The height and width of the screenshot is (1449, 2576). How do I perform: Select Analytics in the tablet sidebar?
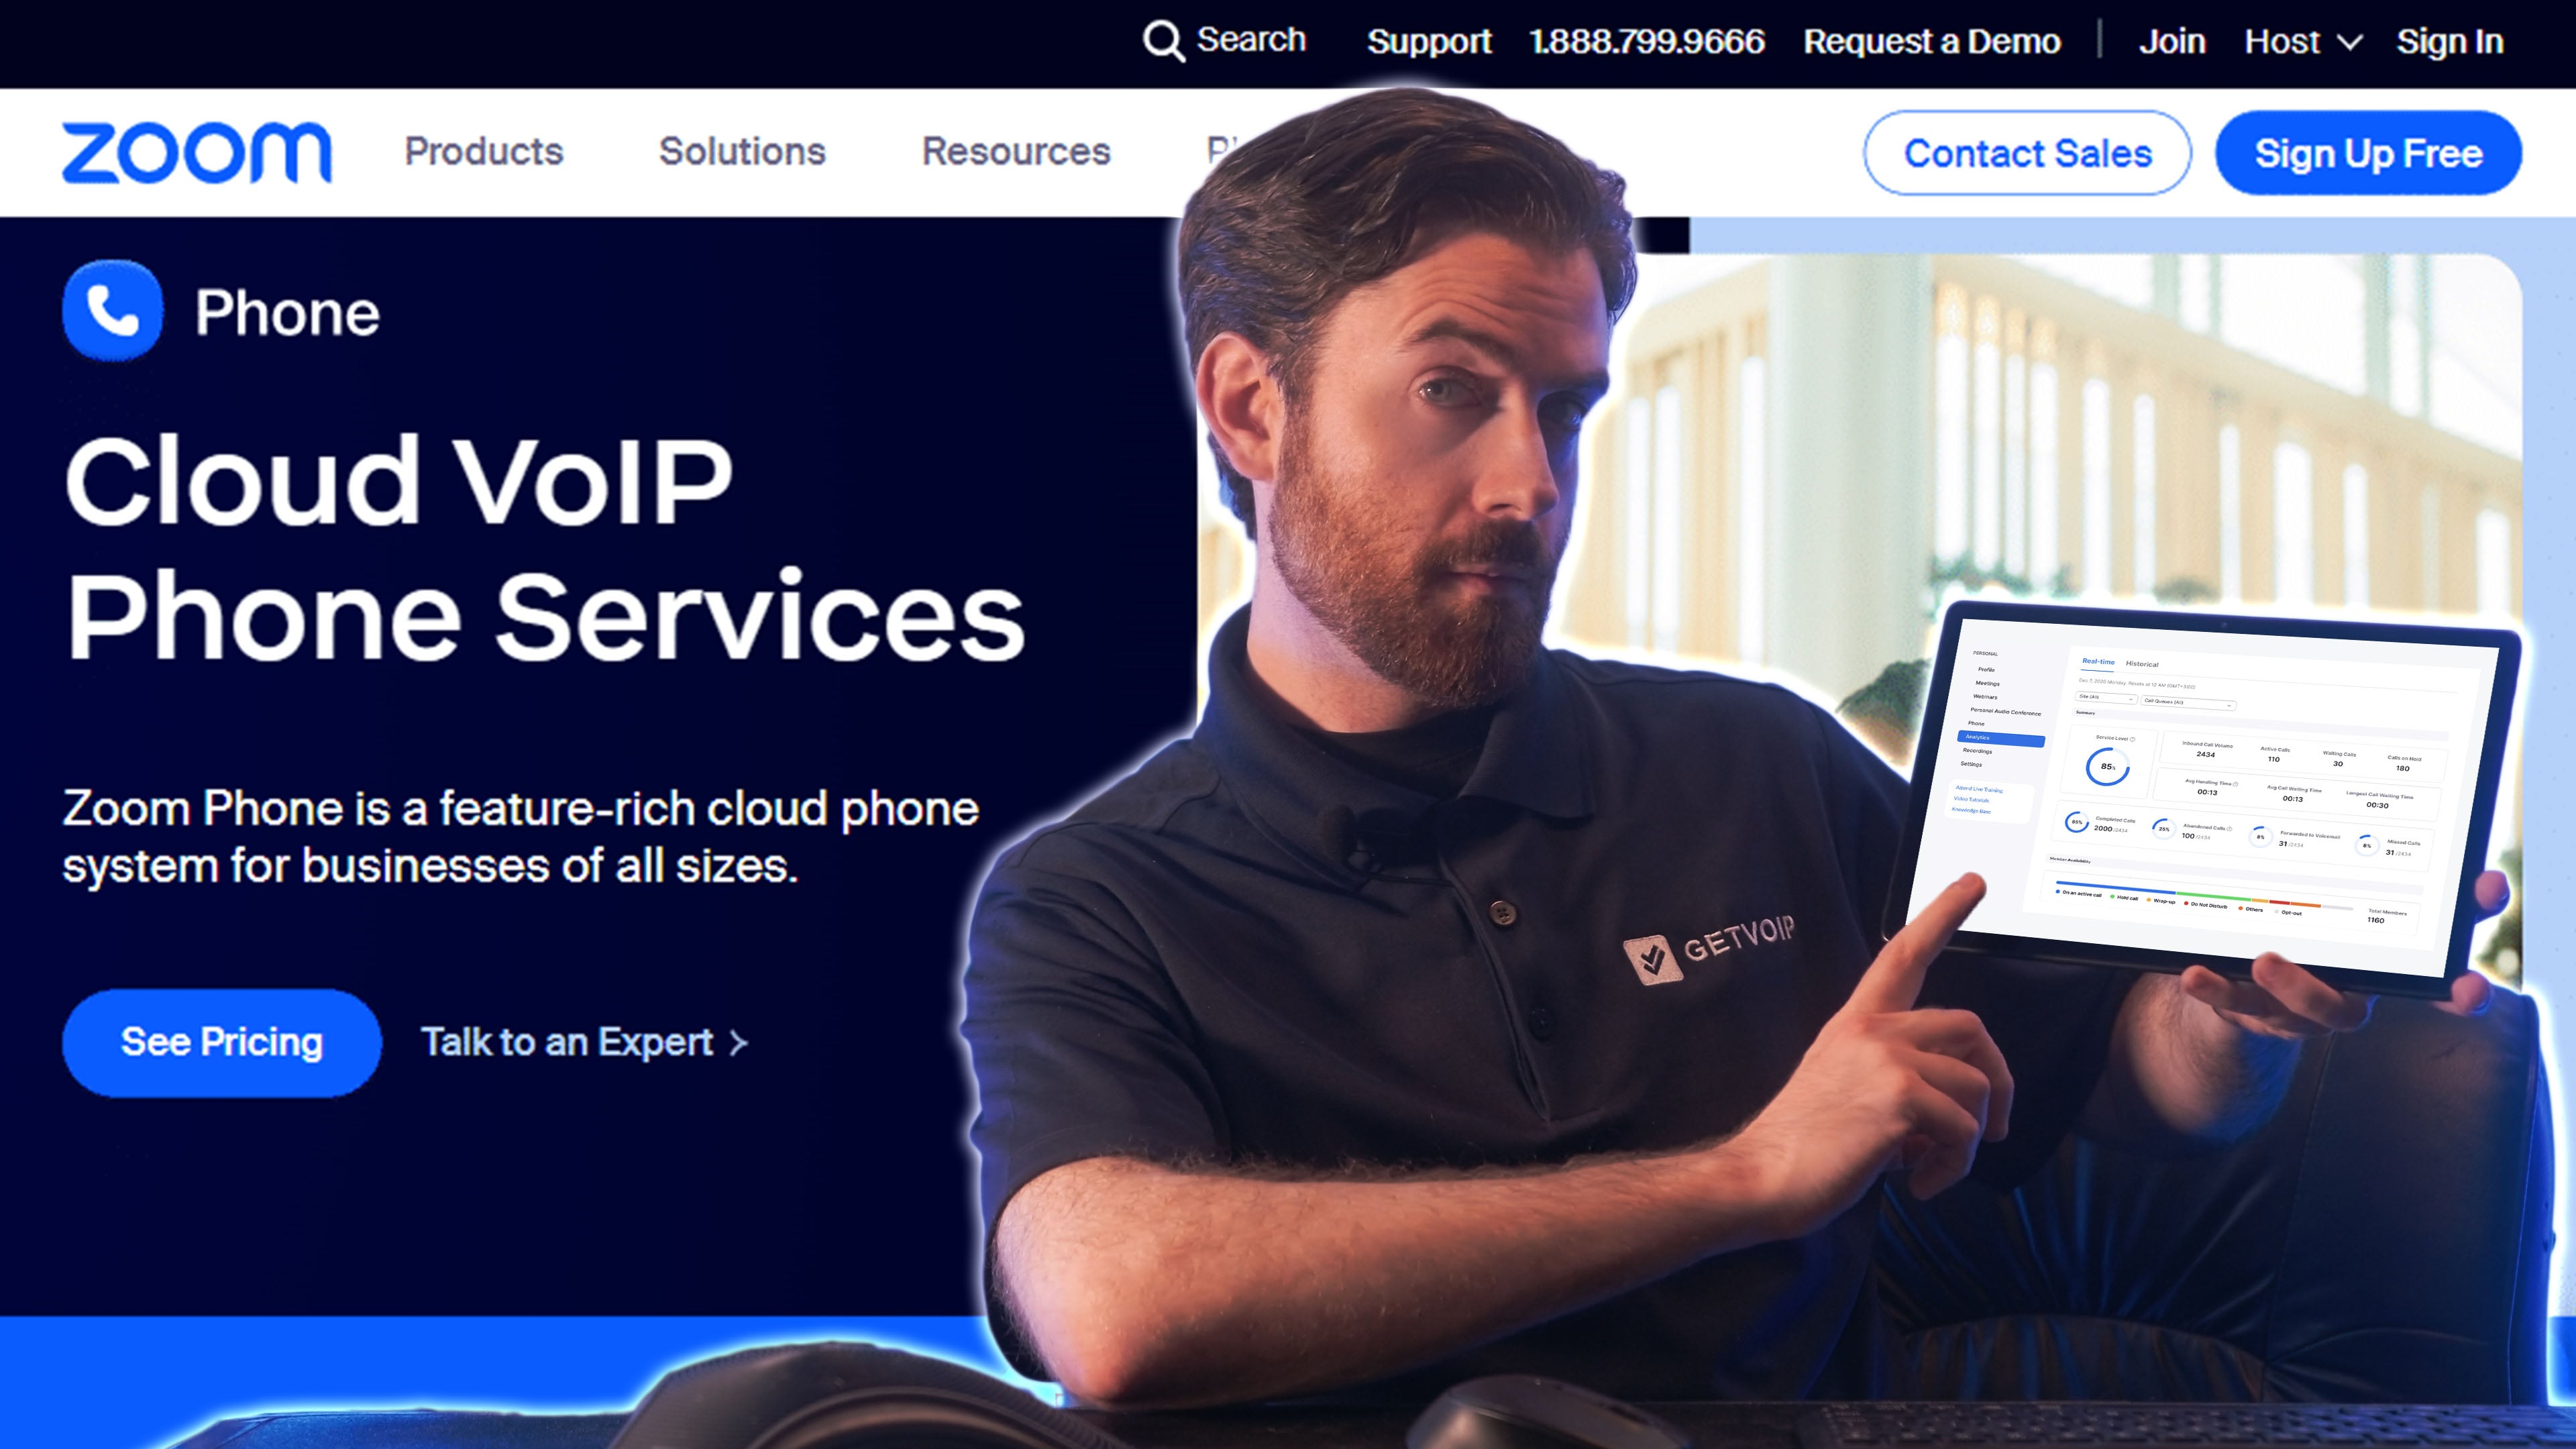2000,738
